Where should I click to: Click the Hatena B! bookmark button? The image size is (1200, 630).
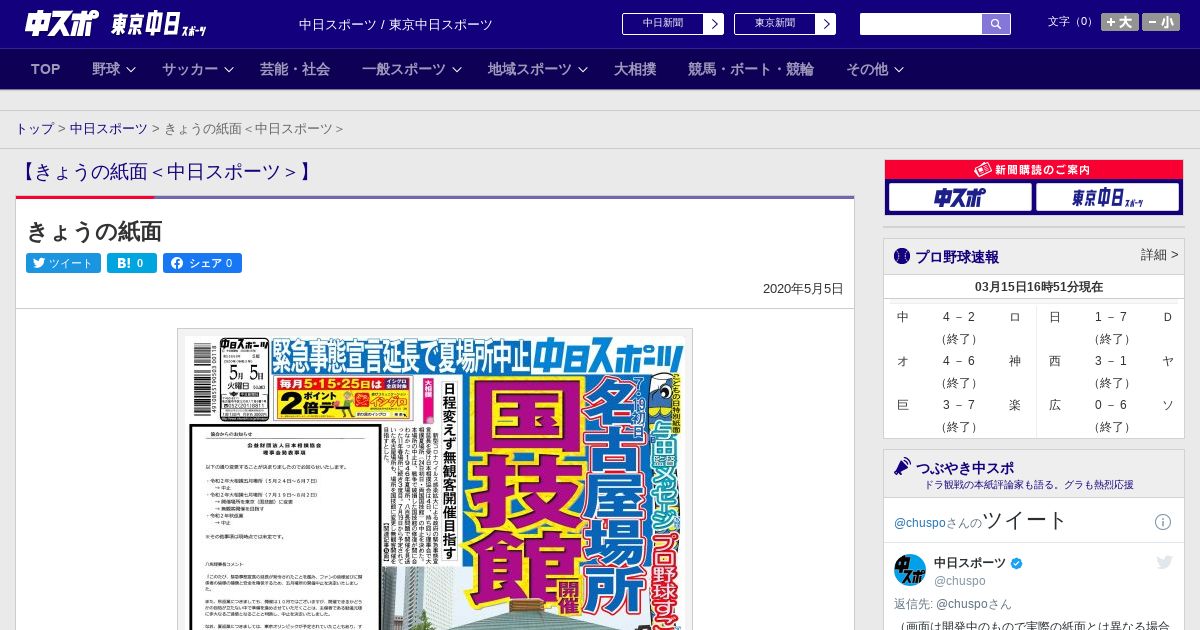(132, 263)
